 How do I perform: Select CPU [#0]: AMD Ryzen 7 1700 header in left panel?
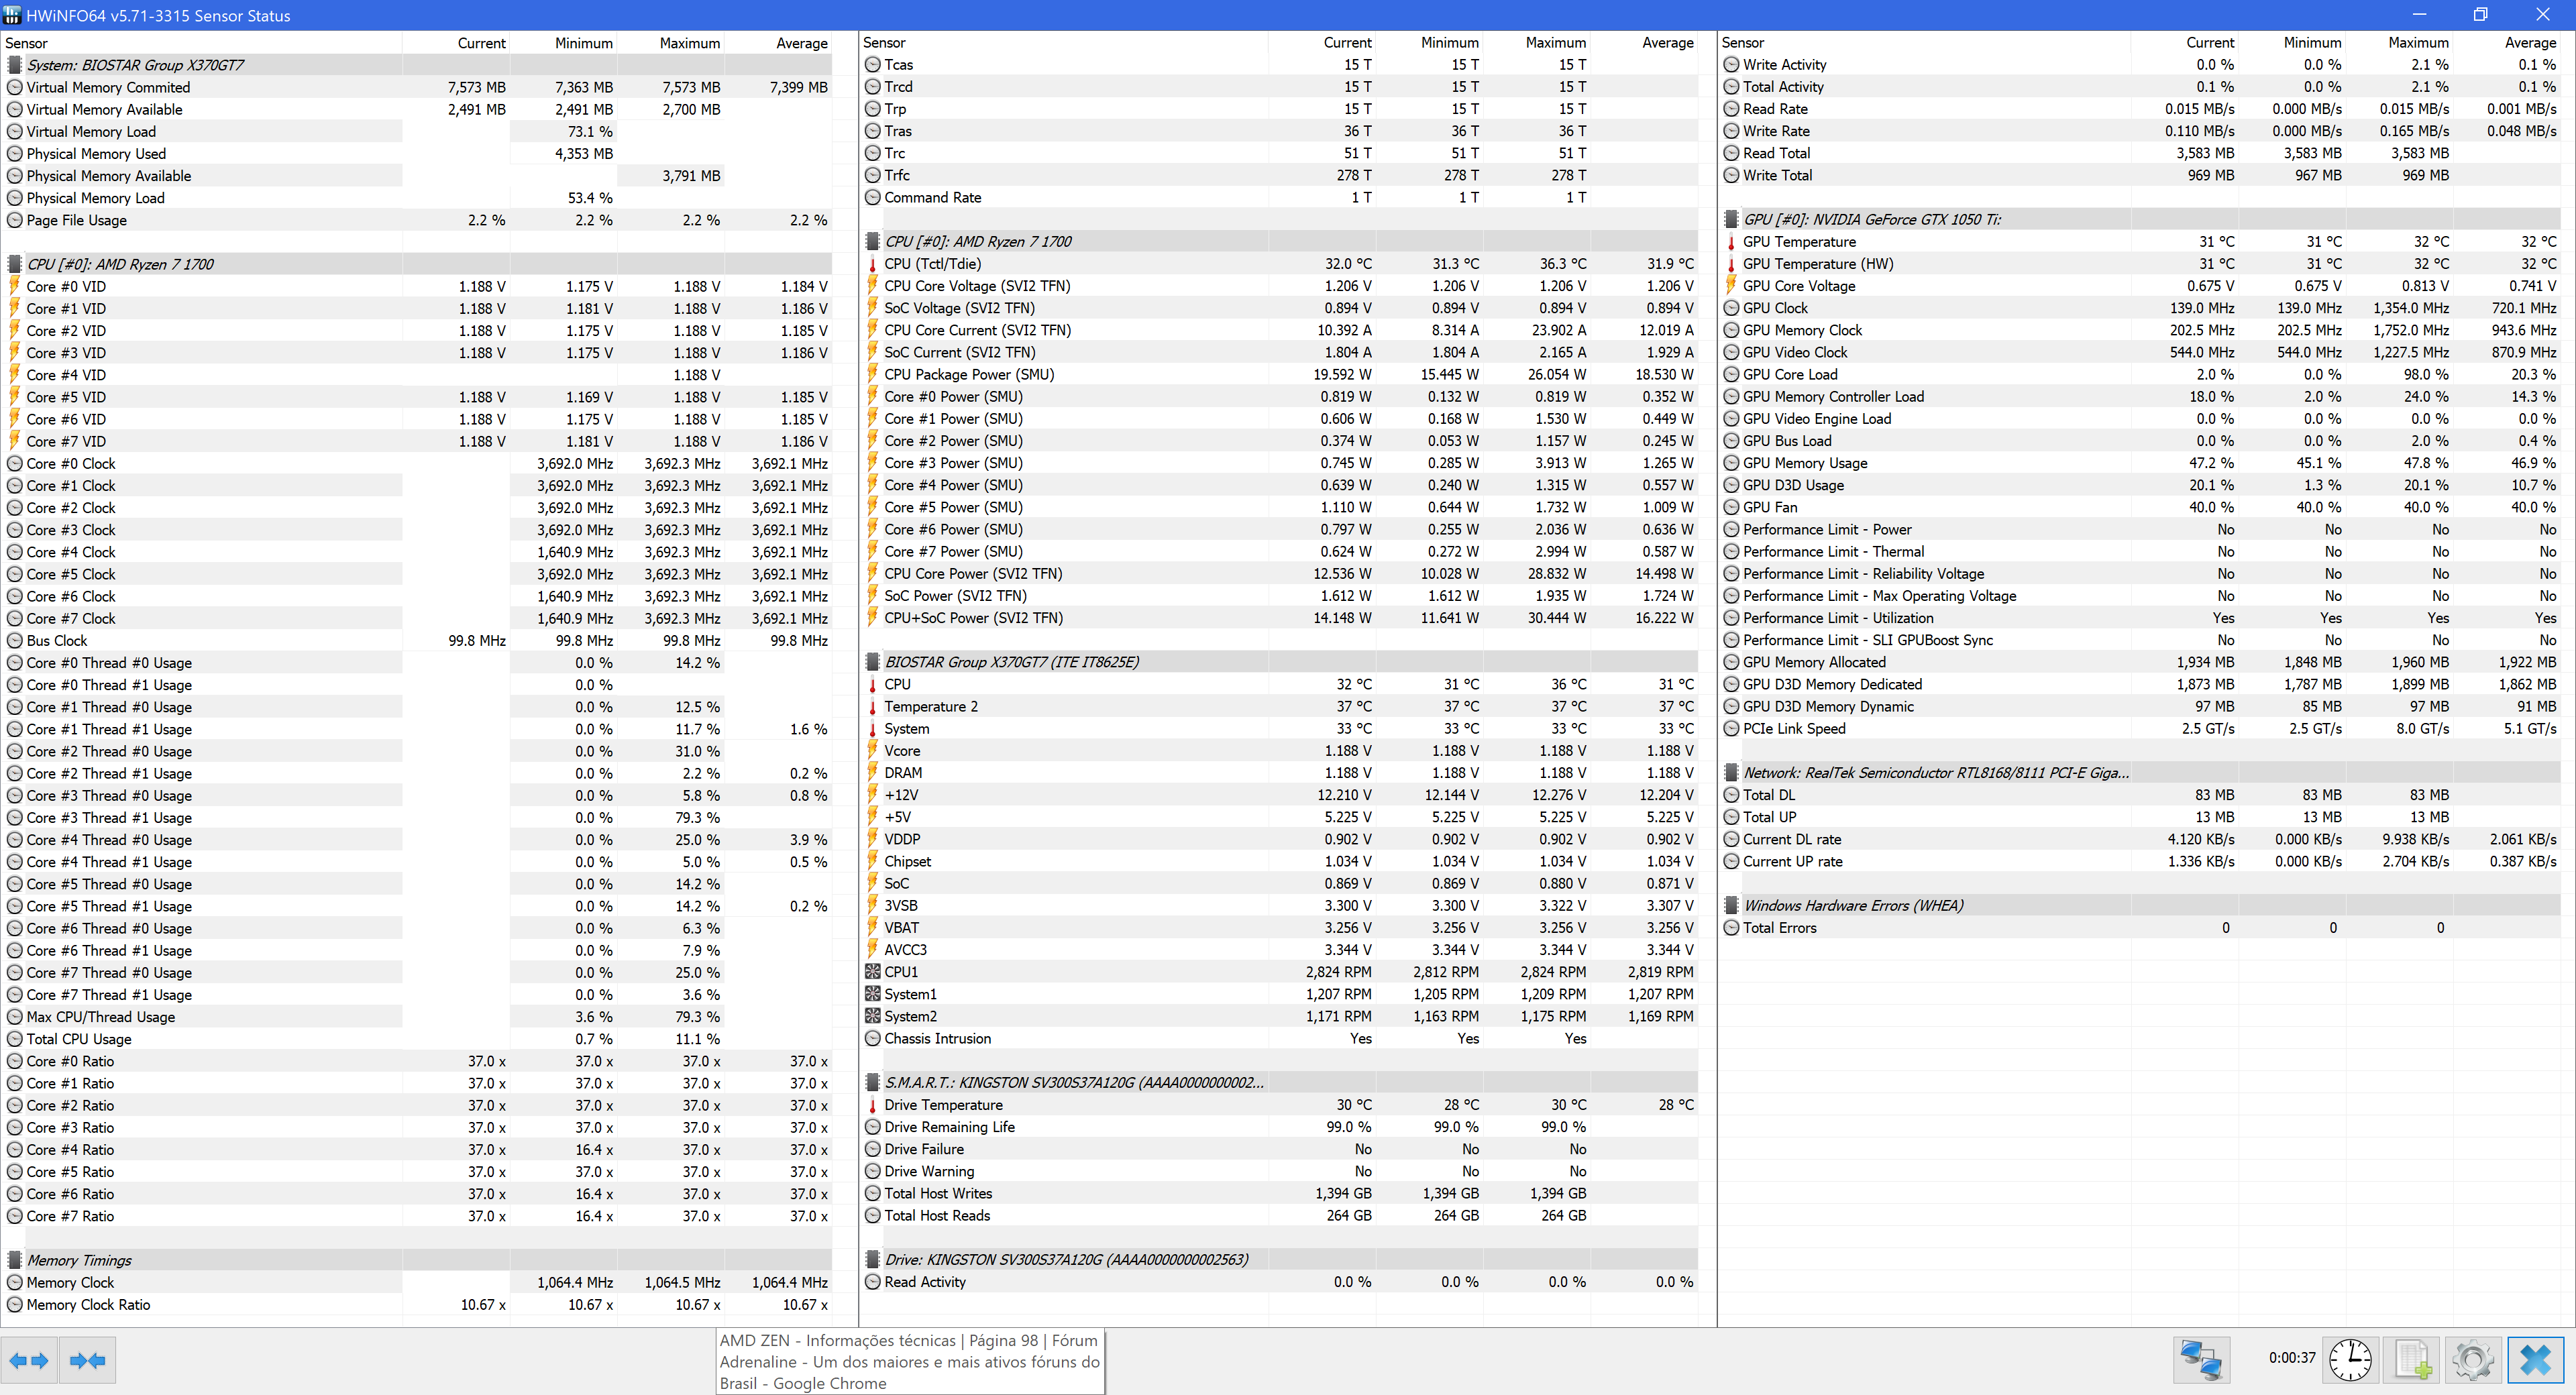click(418, 264)
